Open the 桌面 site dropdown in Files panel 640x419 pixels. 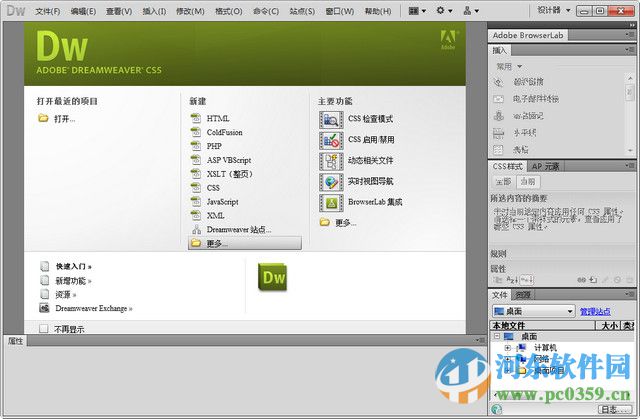(x=533, y=311)
